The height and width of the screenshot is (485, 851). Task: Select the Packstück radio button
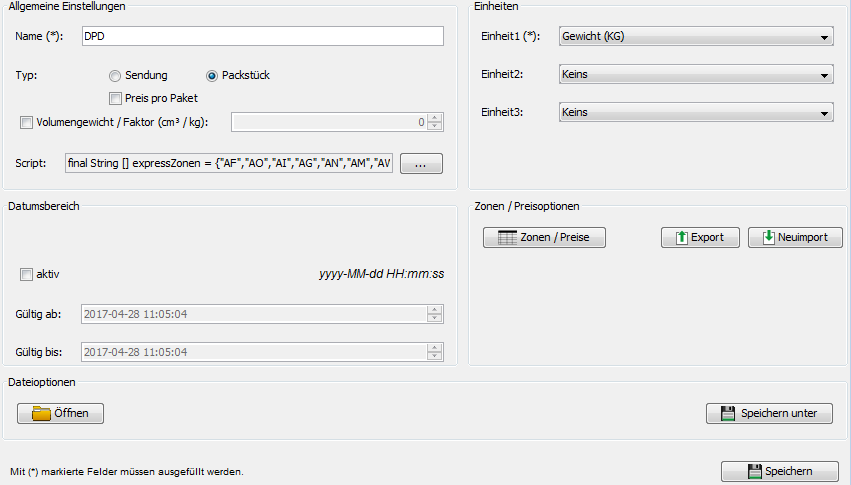[x=212, y=75]
